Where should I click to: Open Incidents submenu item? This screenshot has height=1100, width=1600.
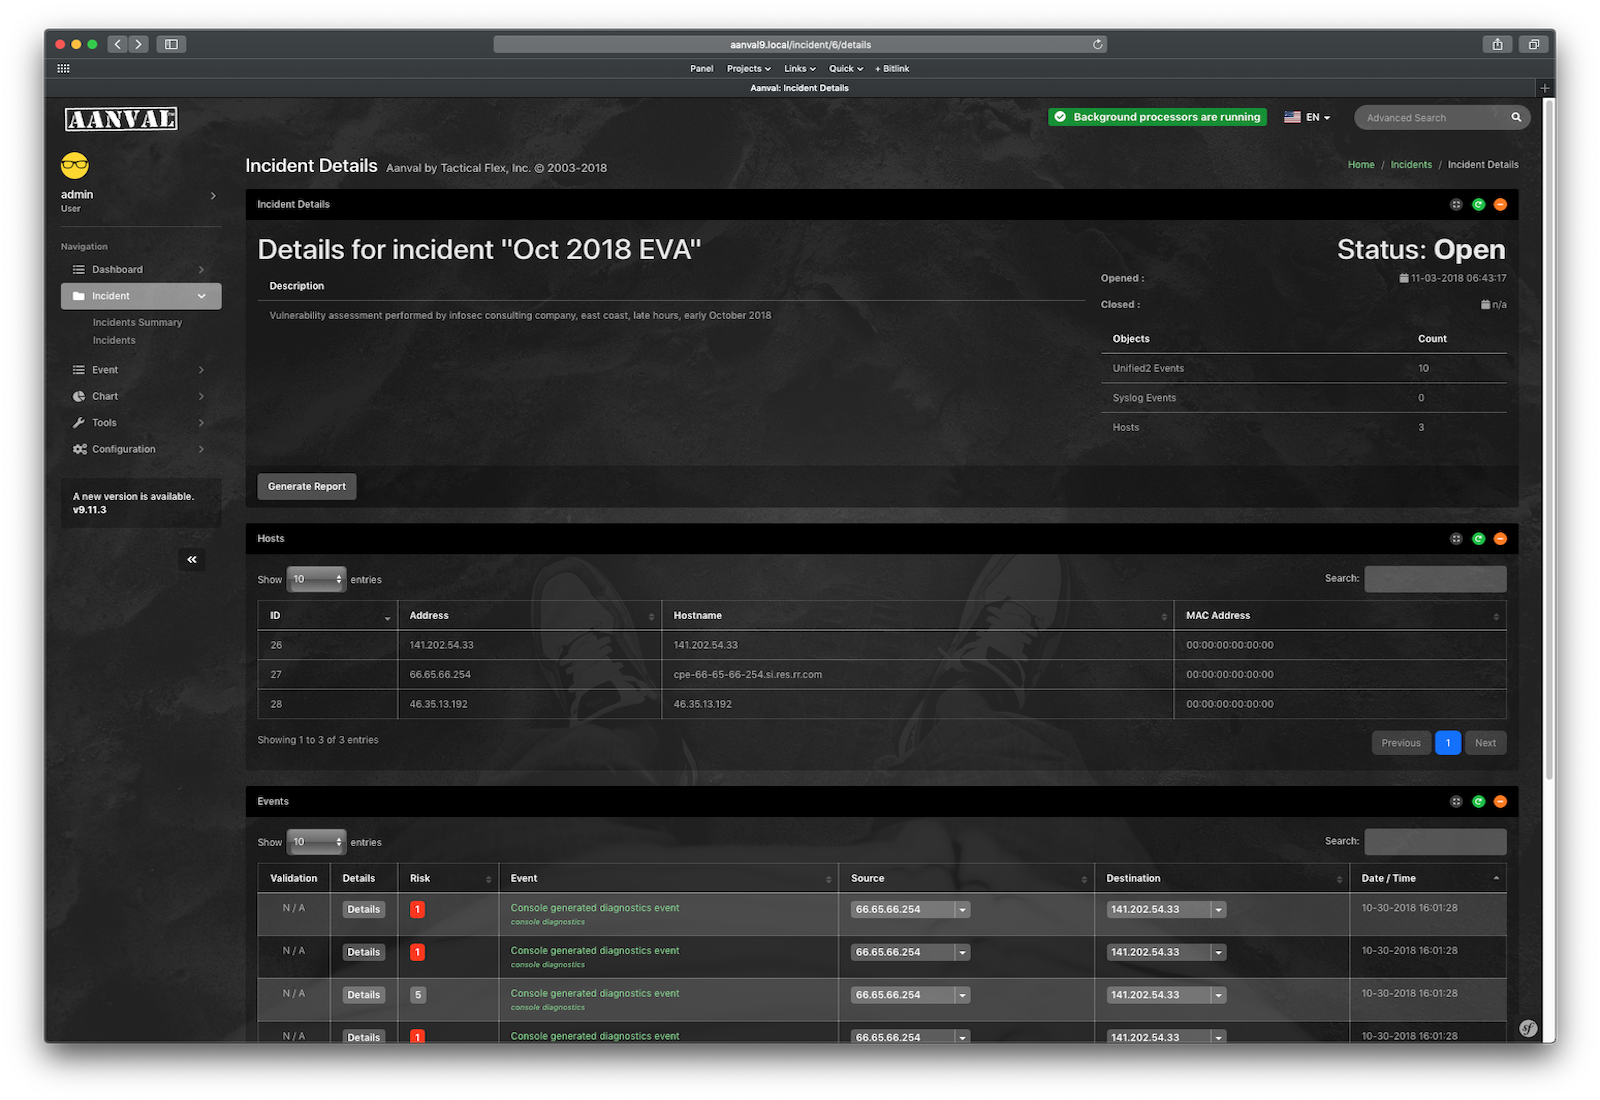(114, 340)
